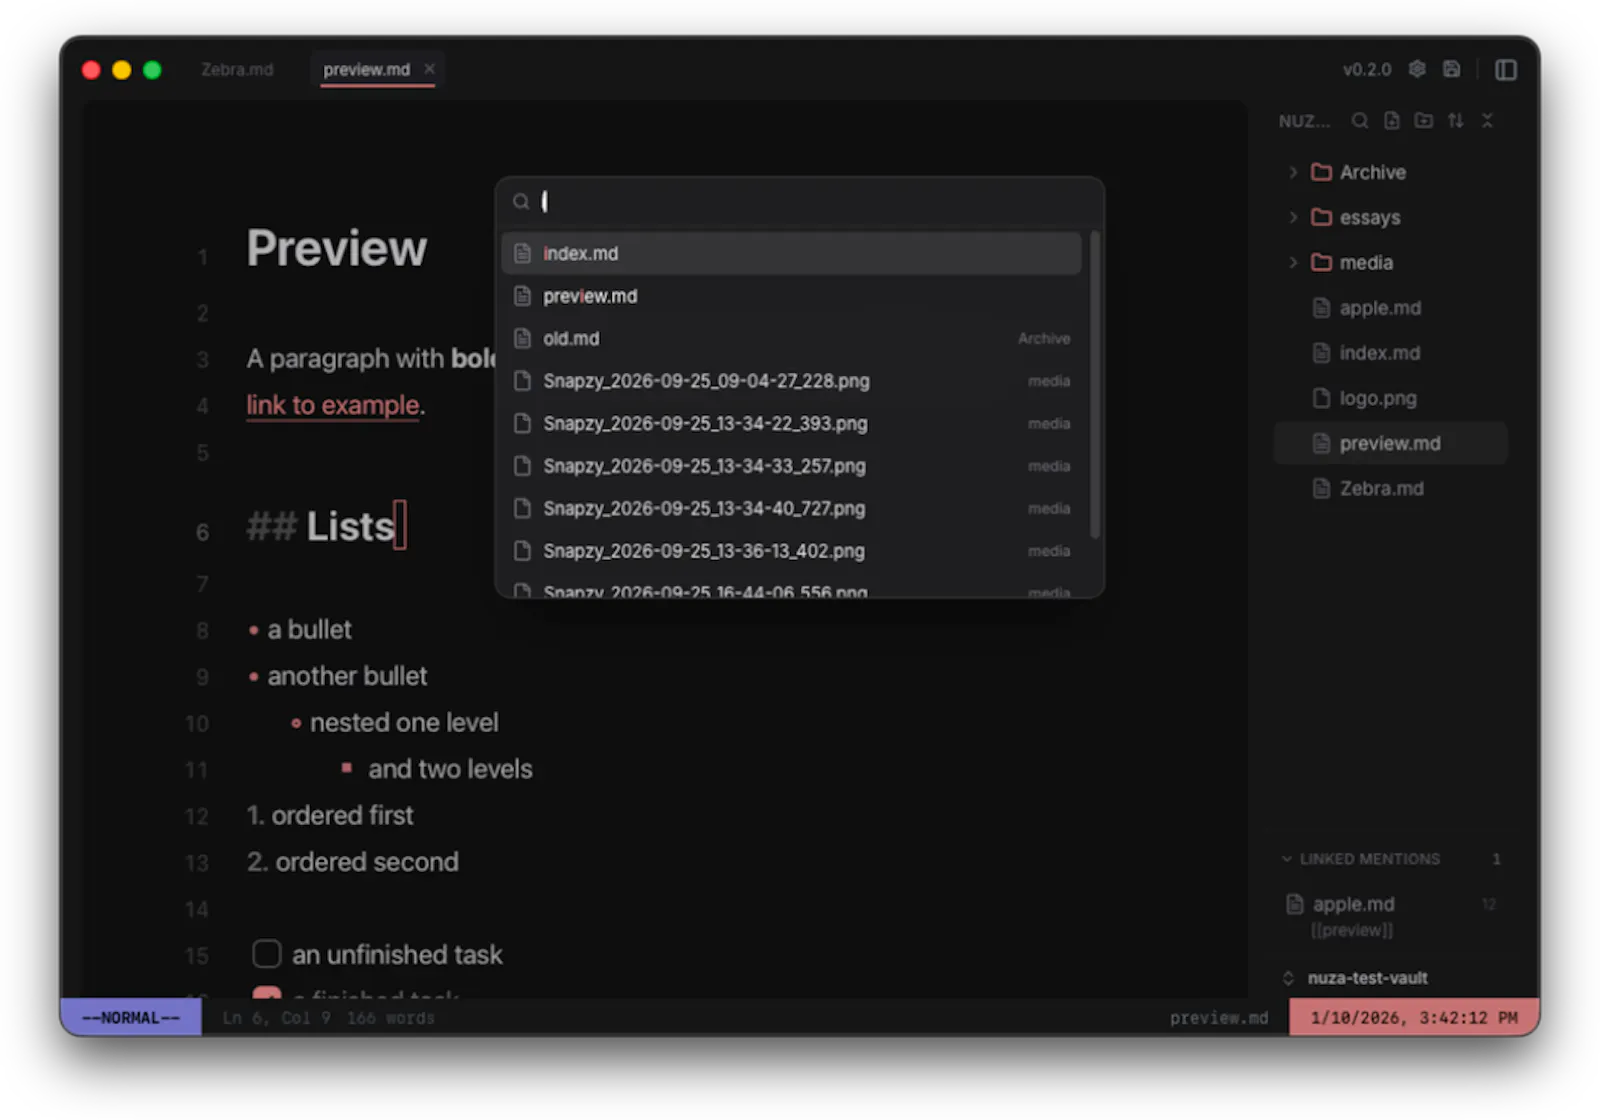Expand the essays folder chevron

1293,217
